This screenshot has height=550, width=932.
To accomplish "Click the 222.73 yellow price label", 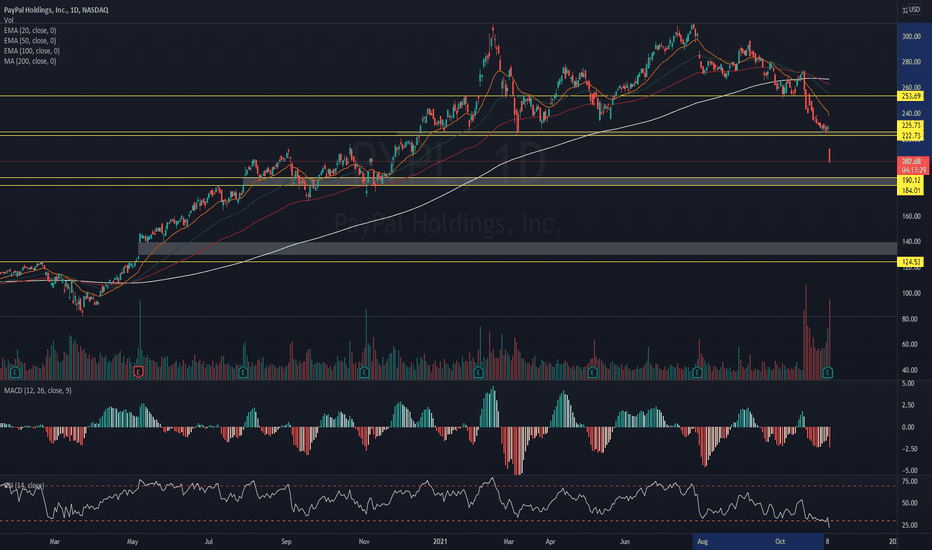I will click(911, 136).
